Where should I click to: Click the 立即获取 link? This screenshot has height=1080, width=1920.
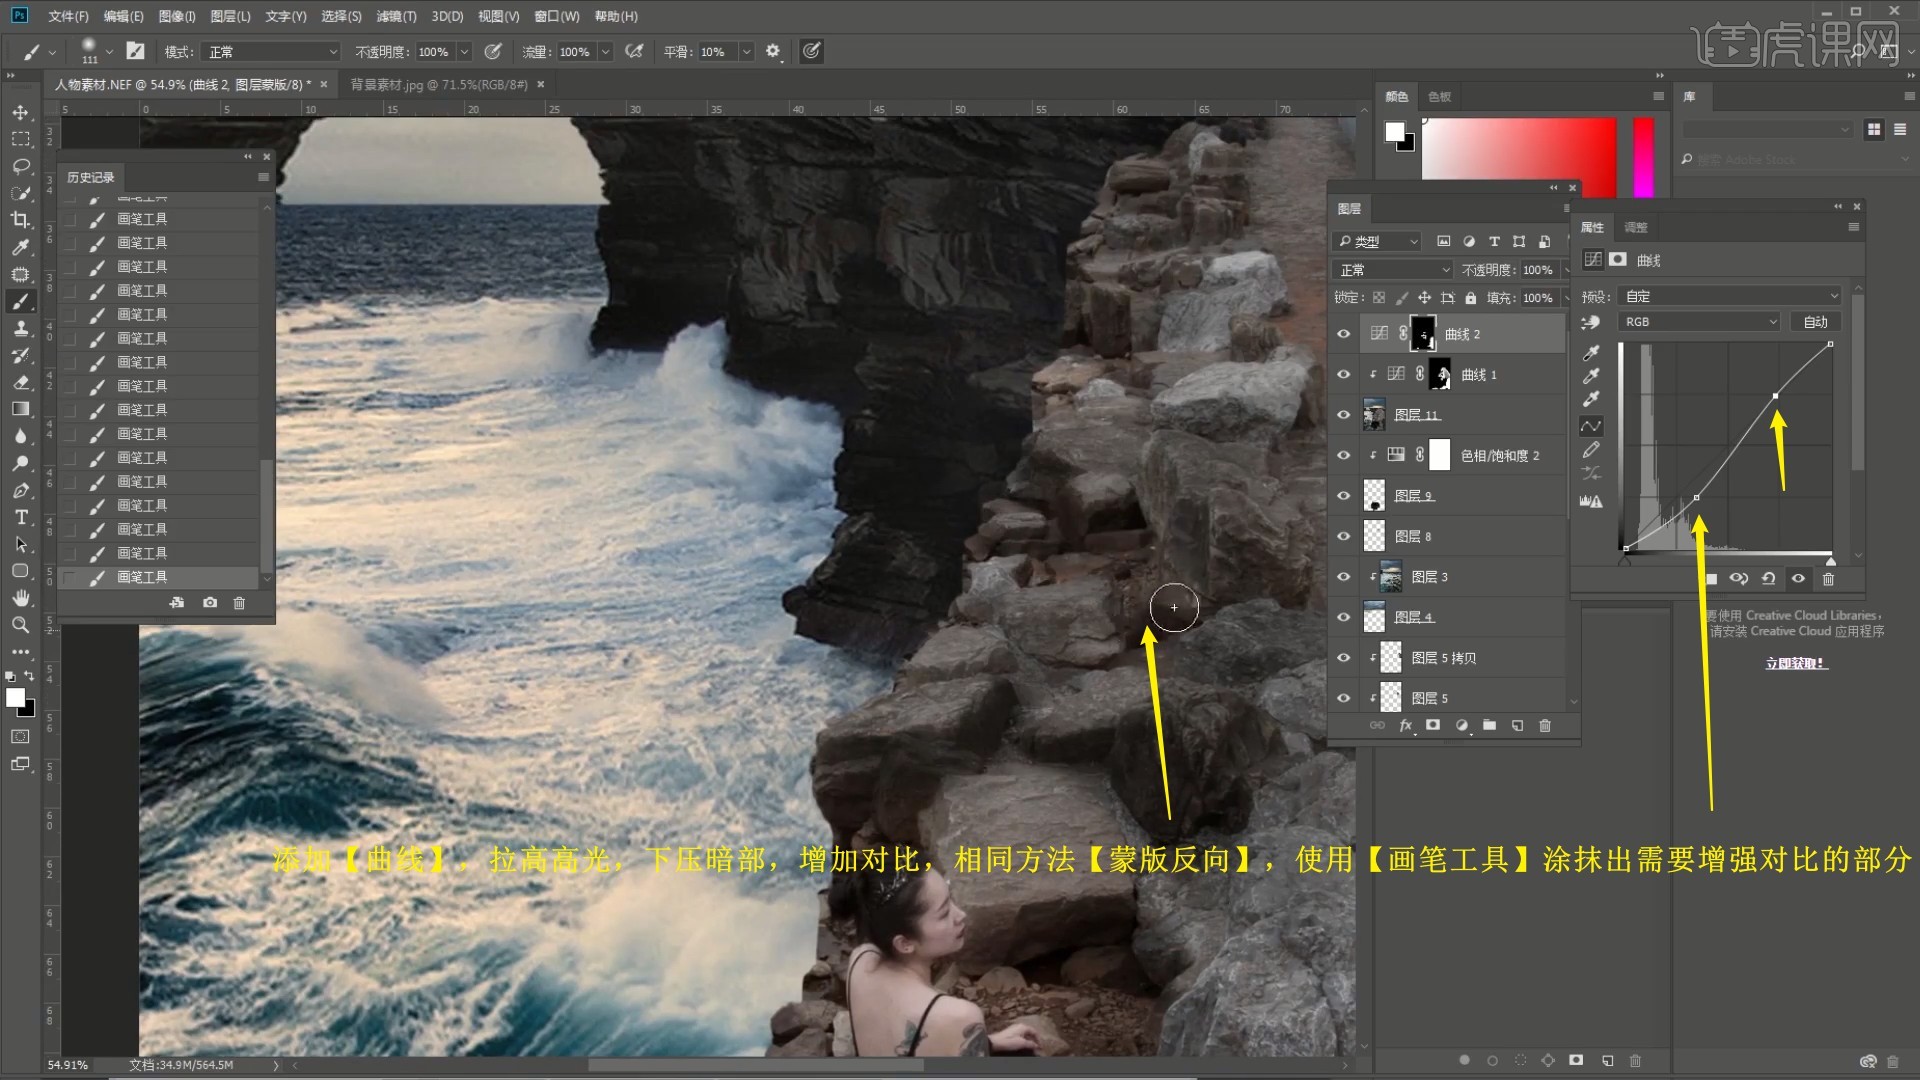(x=1795, y=663)
